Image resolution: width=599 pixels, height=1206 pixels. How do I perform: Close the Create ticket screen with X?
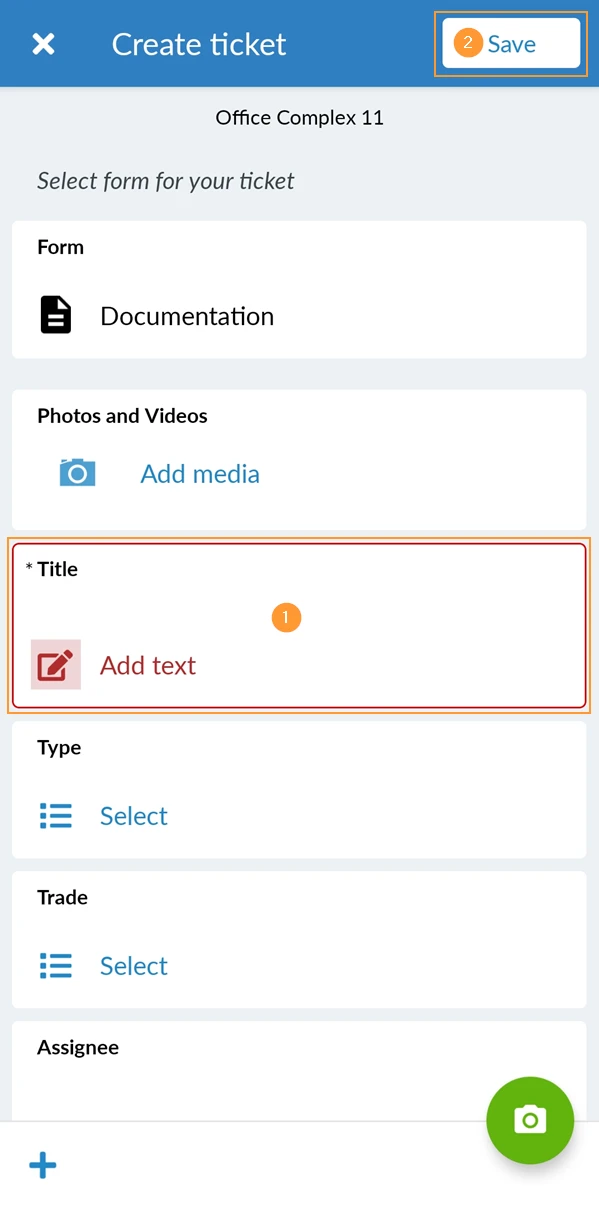pos(43,44)
